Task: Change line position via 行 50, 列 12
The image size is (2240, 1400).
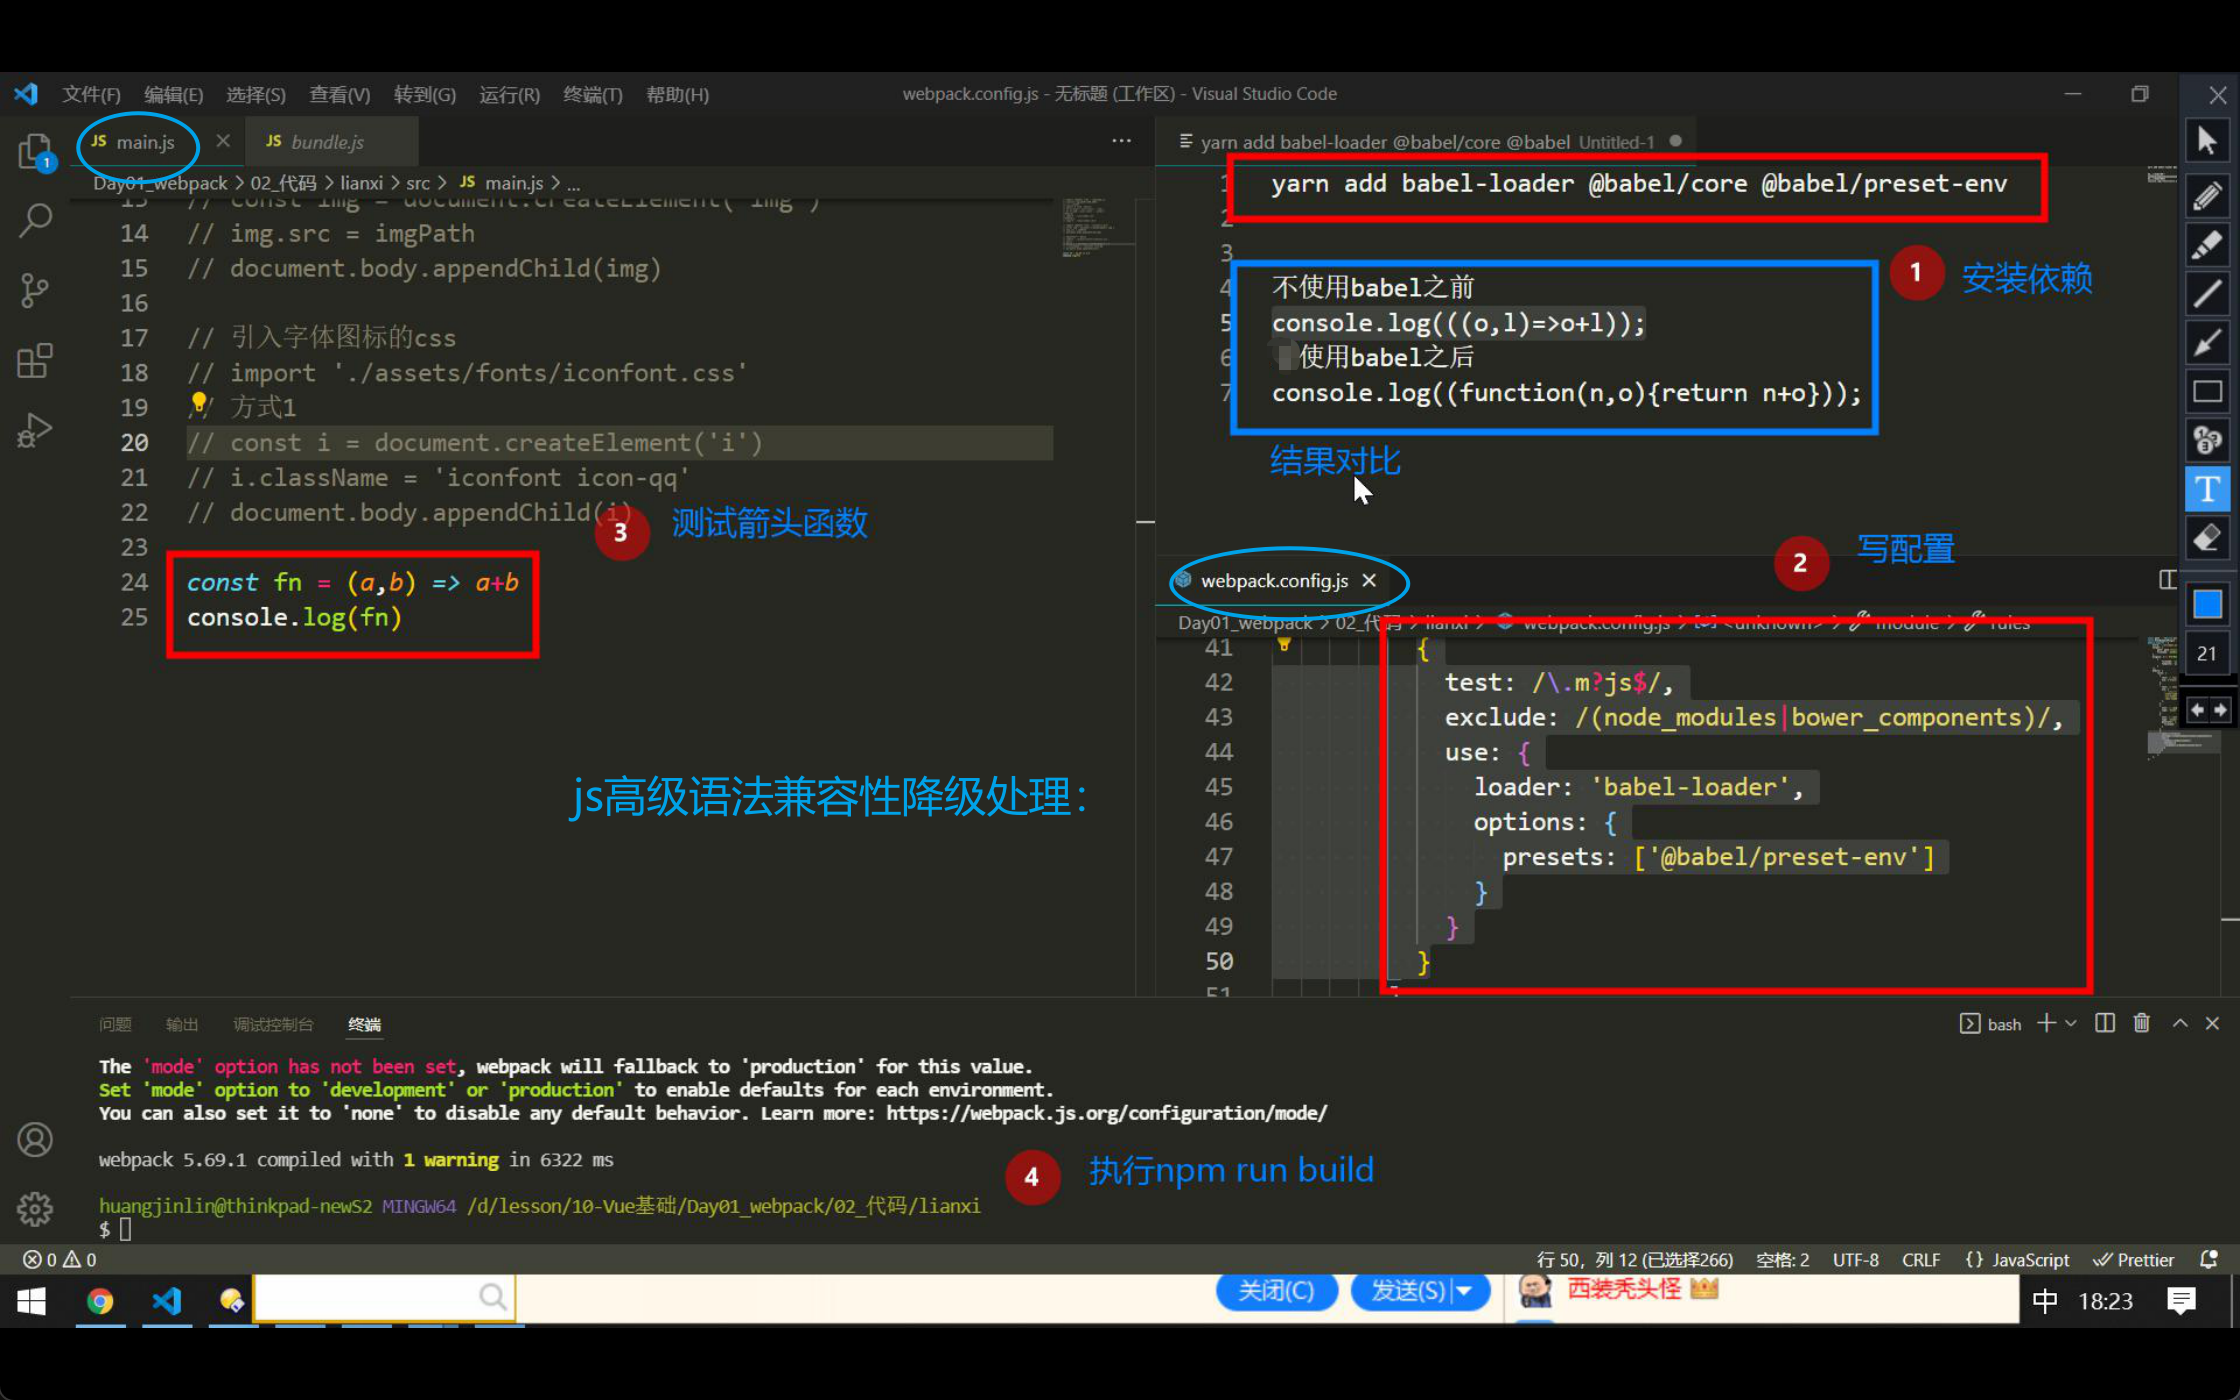Action: pyautogui.click(x=1634, y=1259)
